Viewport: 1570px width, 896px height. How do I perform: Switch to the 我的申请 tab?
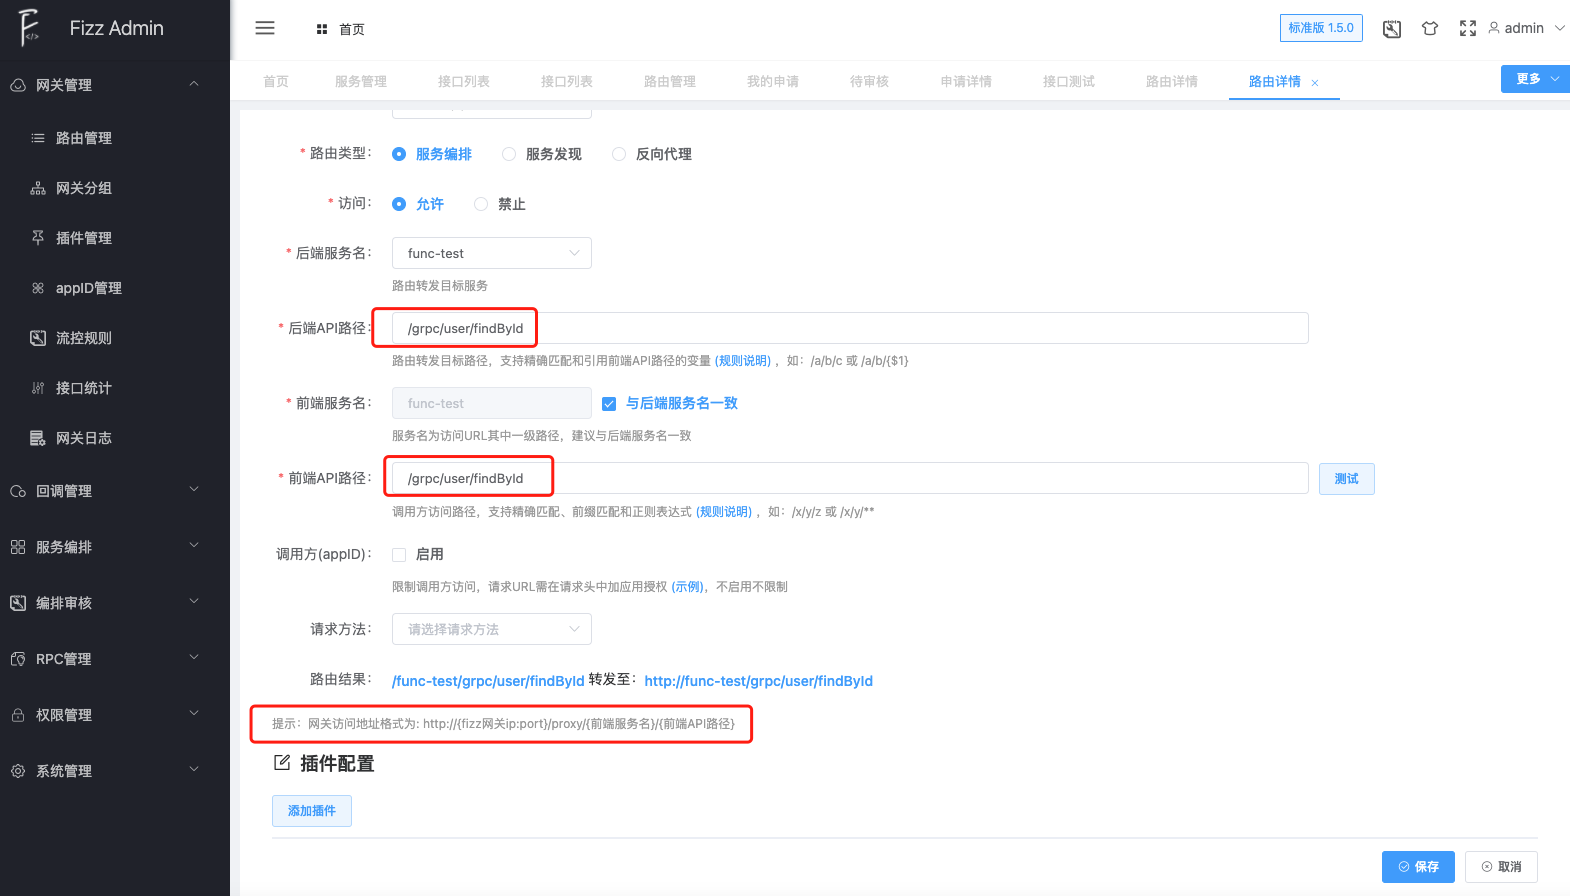click(773, 82)
